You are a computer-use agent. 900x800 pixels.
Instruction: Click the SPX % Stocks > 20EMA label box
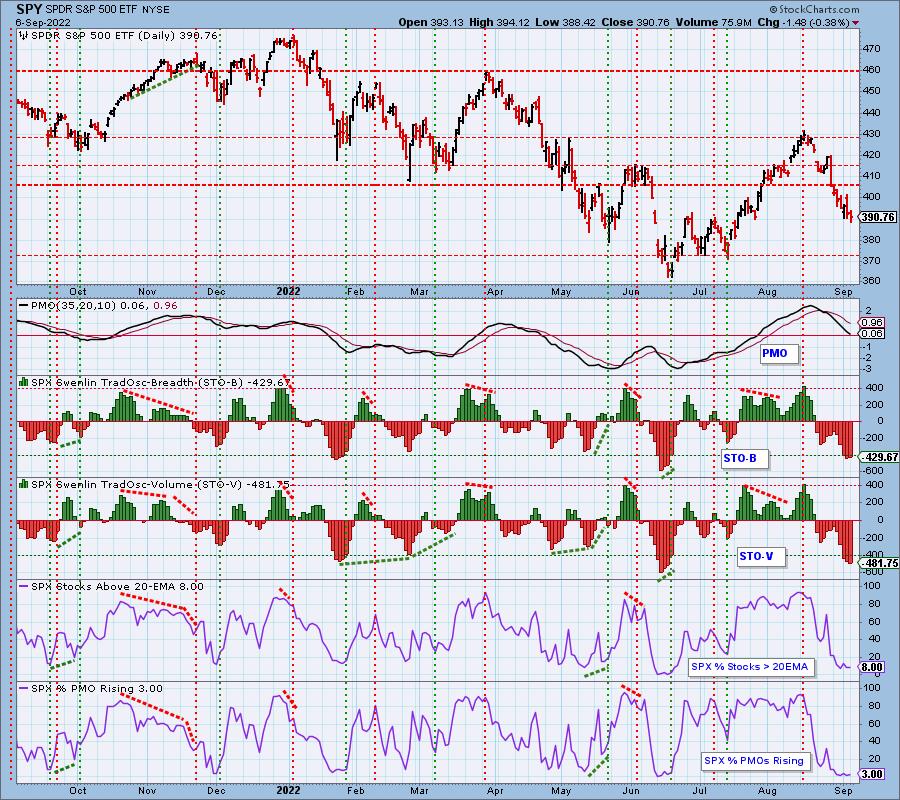[x=751, y=667]
